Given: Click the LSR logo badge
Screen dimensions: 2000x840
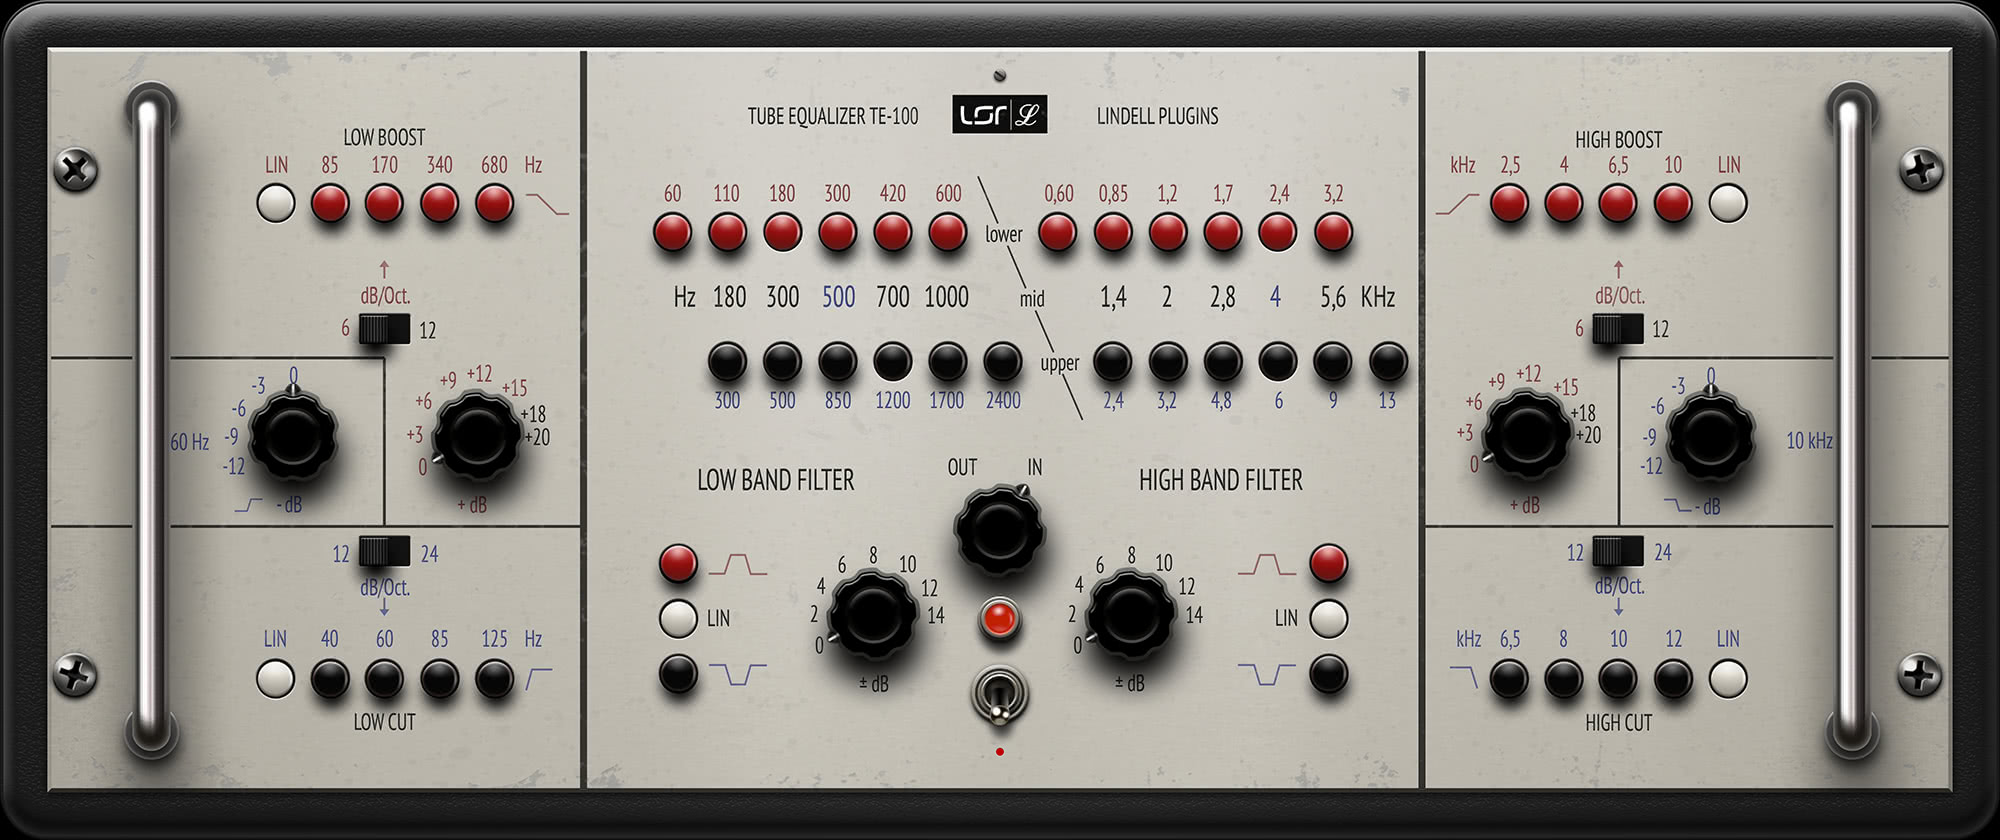Looking at the screenshot, I should click(x=1000, y=115).
